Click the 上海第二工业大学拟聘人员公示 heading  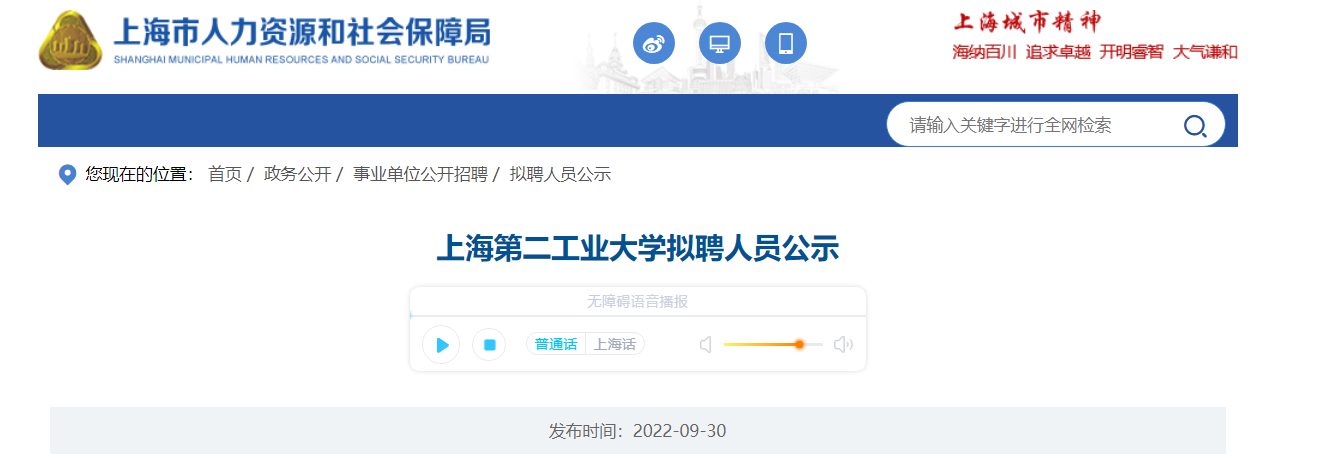(638, 248)
